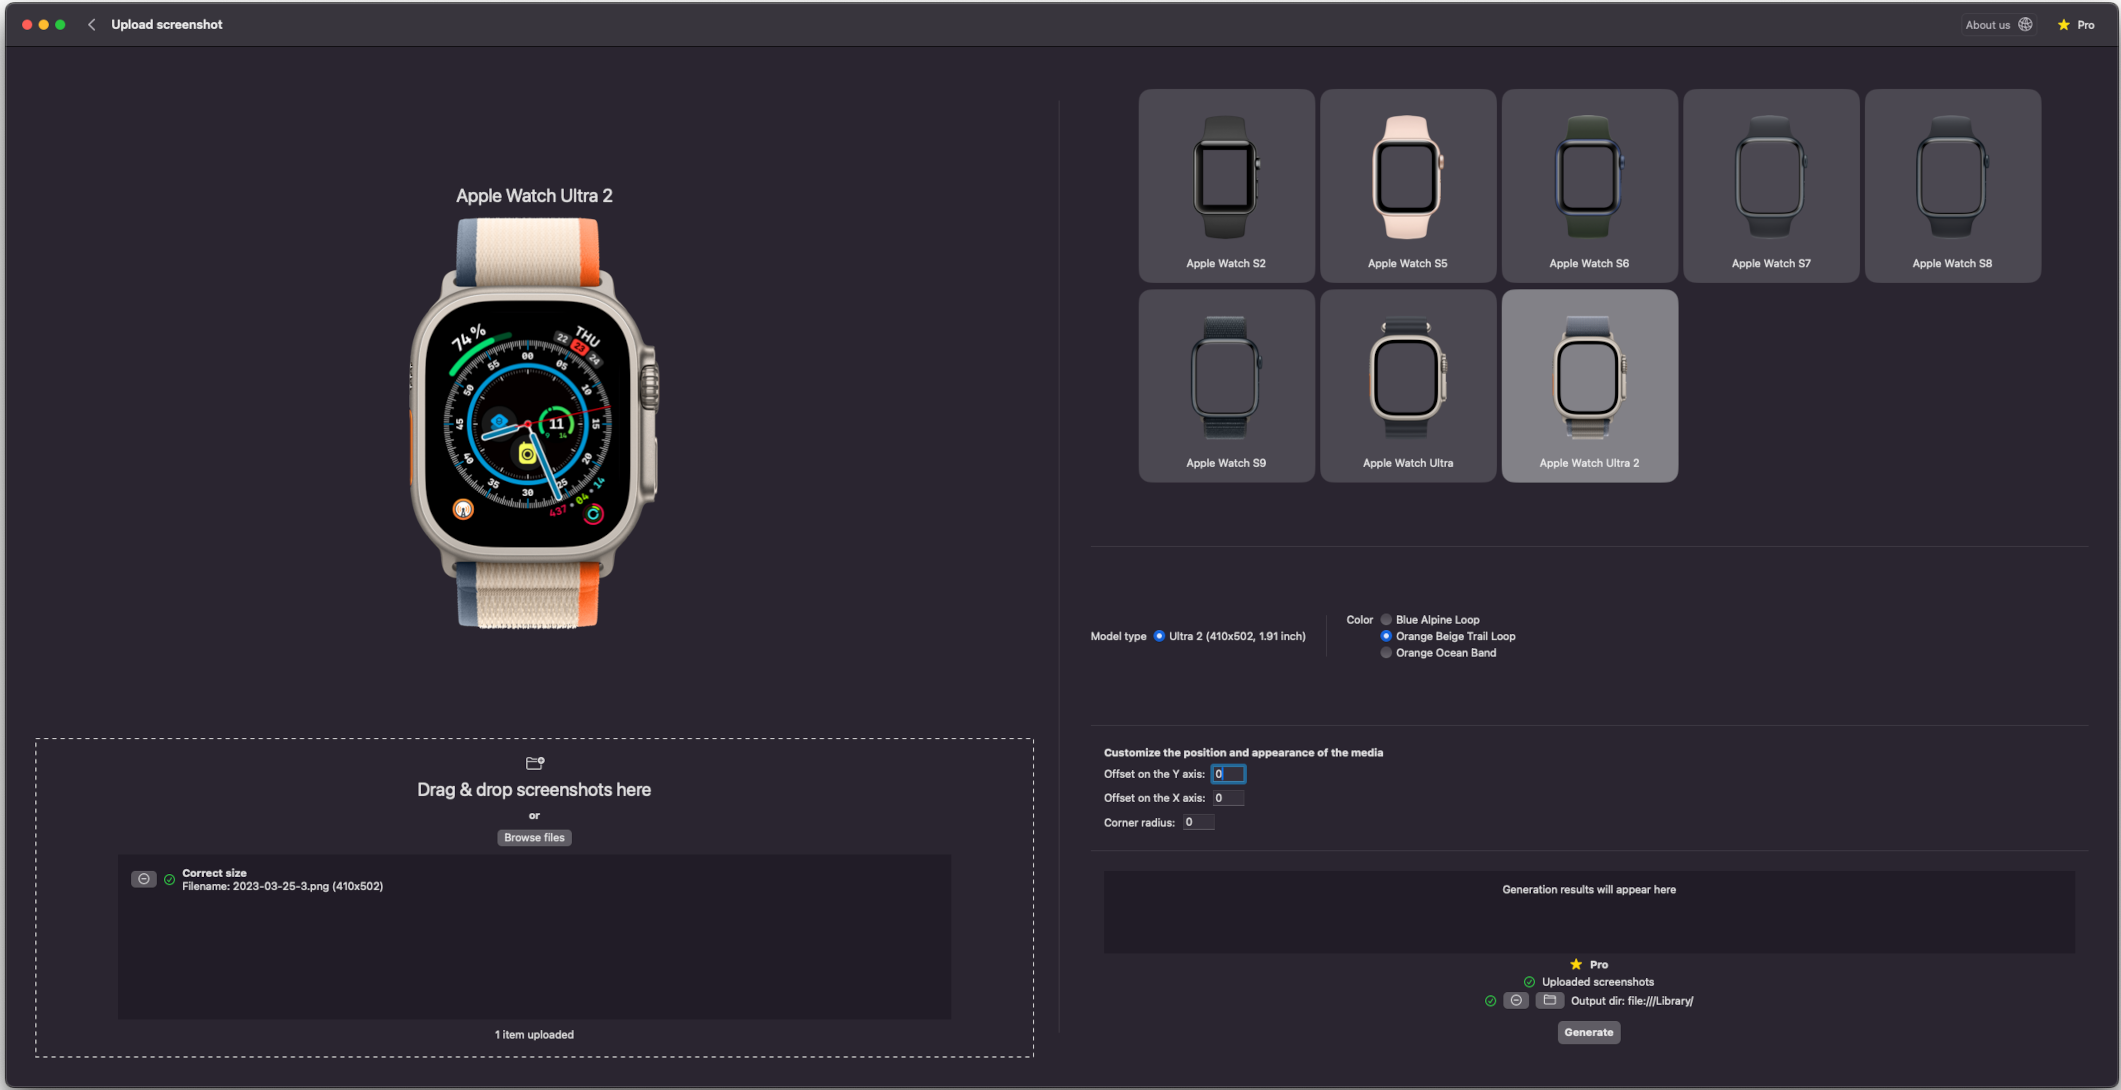Click Output dir: file:///Library/ text
This screenshot has width=2121, height=1090.
coord(1632,1001)
